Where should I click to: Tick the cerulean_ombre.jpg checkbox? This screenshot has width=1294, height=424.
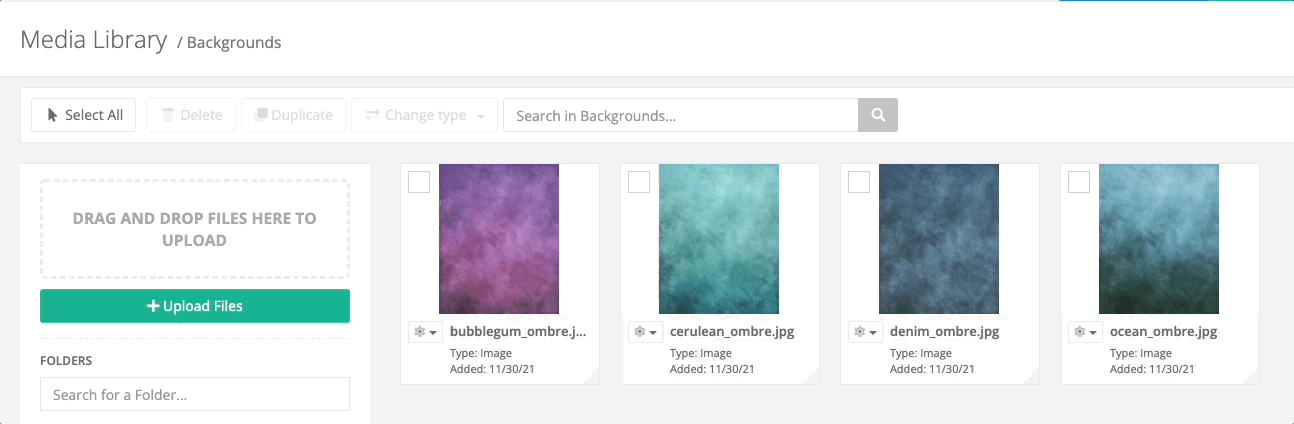pos(639,182)
